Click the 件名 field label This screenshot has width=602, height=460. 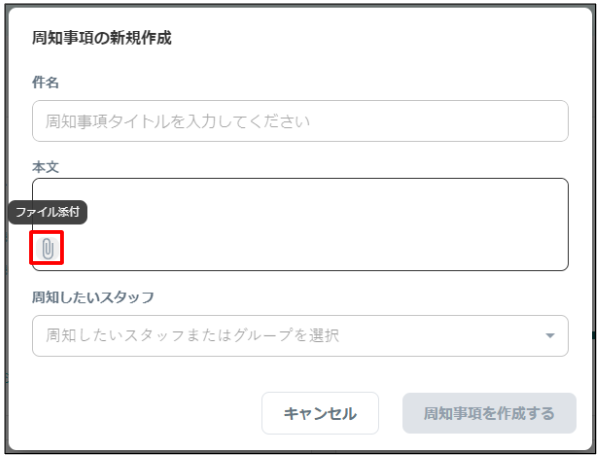click(45, 82)
